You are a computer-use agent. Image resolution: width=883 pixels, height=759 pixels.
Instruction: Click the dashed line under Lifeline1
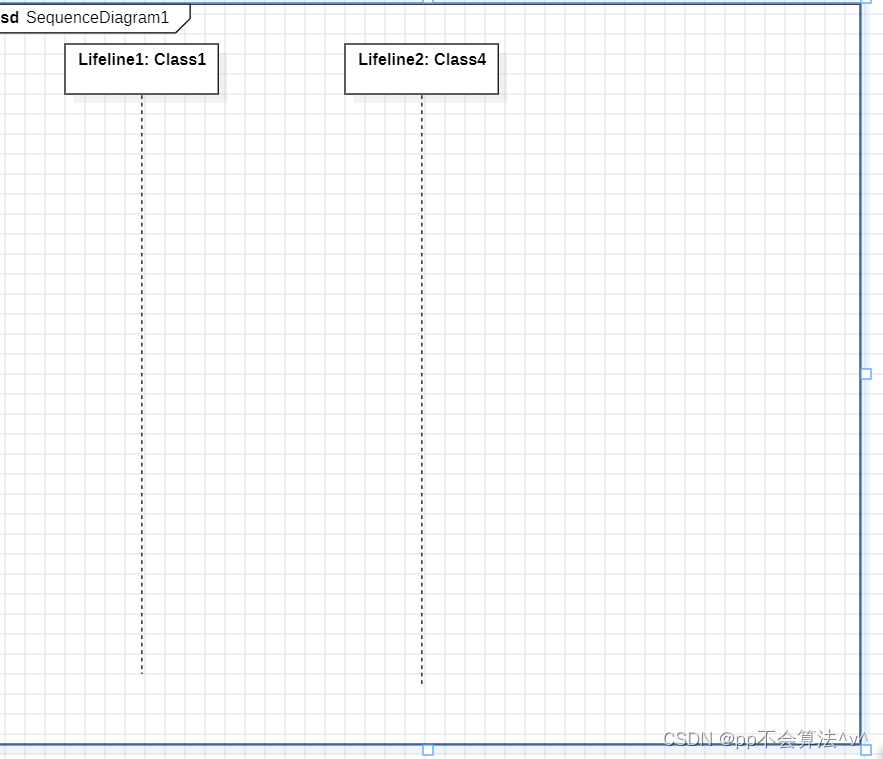point(142,384)
